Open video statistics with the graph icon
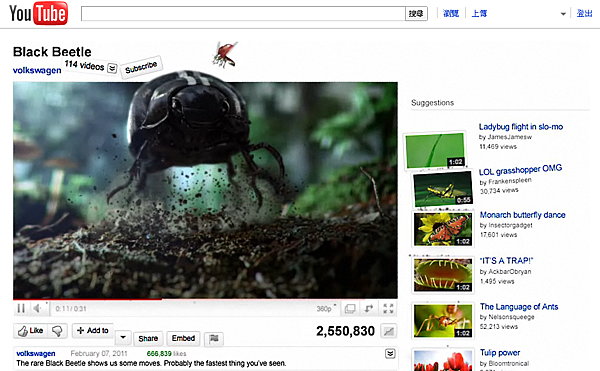 [x=389, y=331]
